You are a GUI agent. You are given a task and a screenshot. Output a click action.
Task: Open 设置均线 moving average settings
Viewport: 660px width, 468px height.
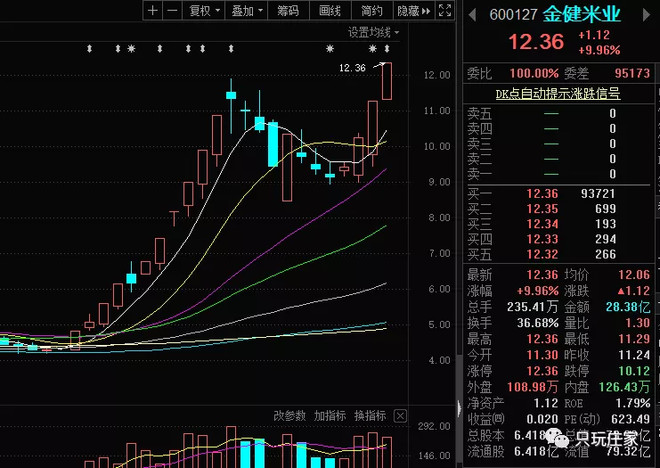click(x=373, y=32)
